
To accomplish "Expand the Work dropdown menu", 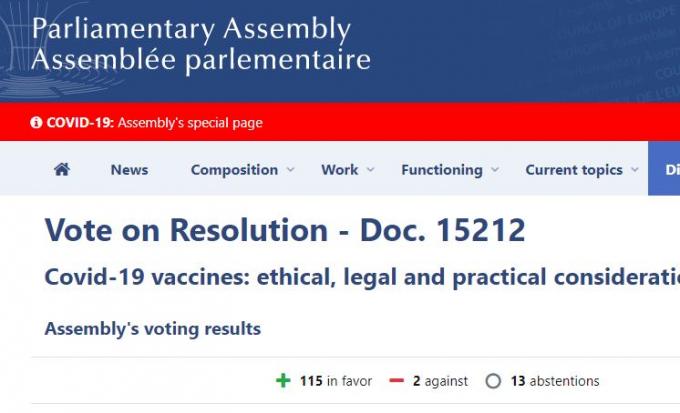I will [x=348, y=170].
